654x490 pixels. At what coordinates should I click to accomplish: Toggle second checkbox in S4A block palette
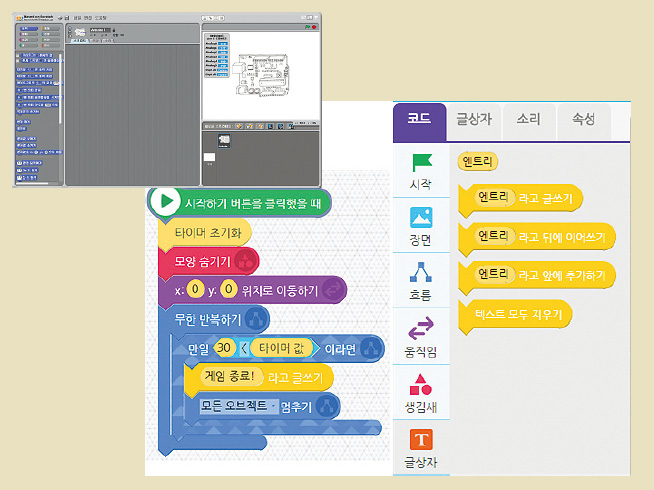[18, 61]
